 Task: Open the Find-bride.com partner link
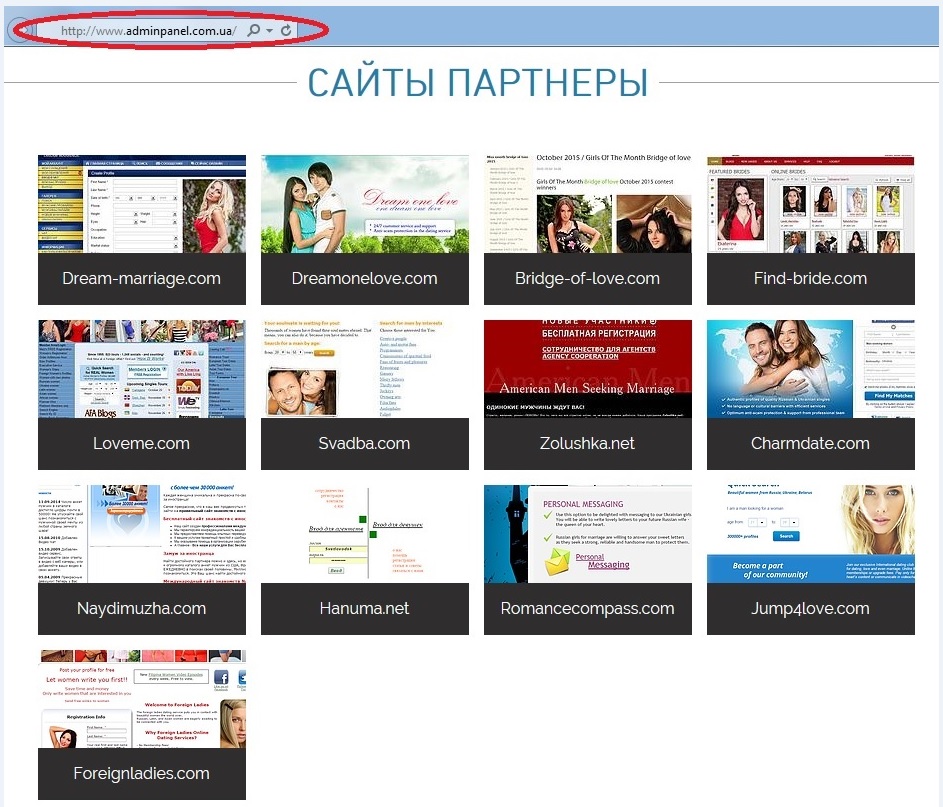tap(810, 278)
